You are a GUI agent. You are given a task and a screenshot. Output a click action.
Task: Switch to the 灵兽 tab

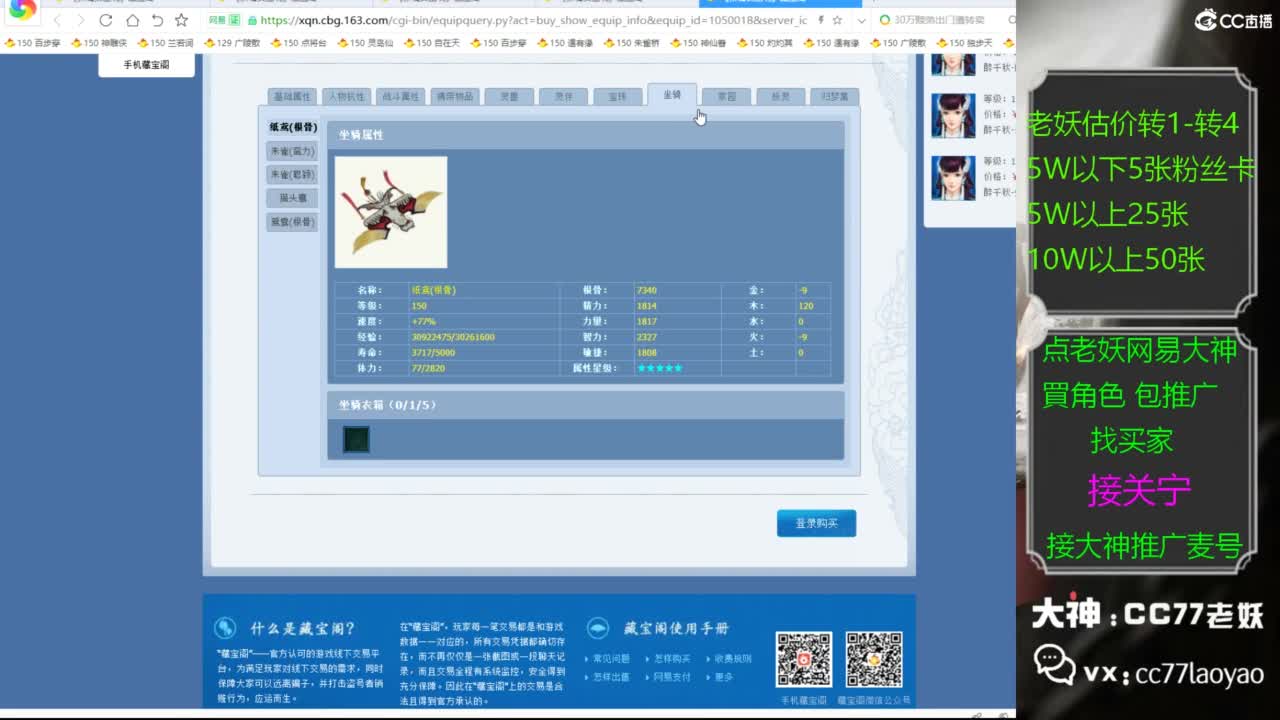pos(509,97)
